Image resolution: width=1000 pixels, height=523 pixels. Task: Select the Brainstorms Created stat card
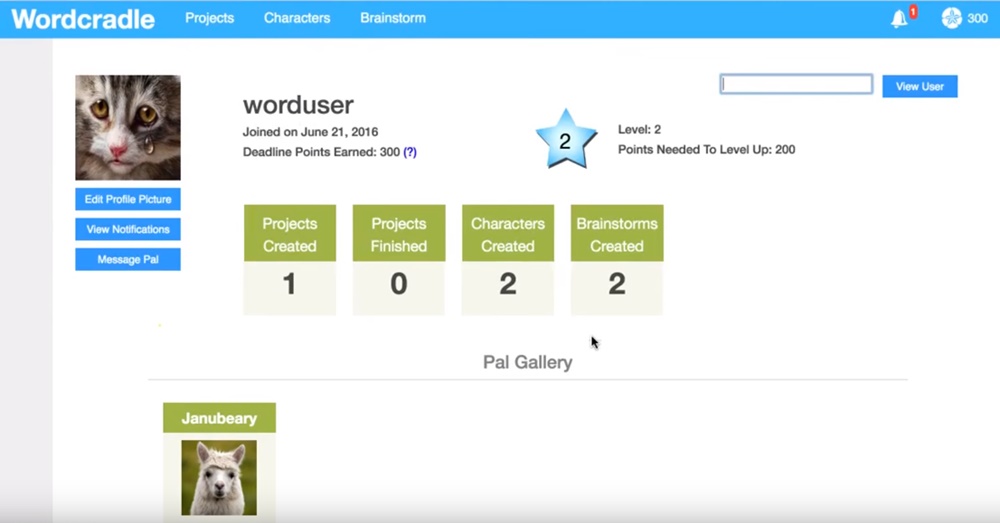click(x=617, y=260)
